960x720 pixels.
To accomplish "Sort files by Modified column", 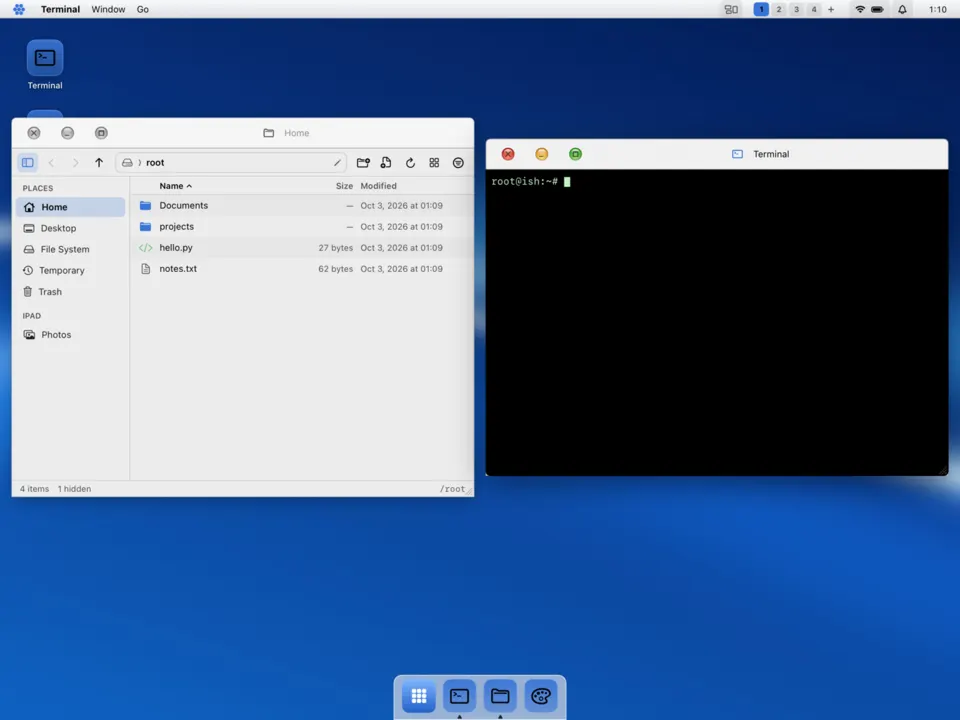I will pos(378,186).
